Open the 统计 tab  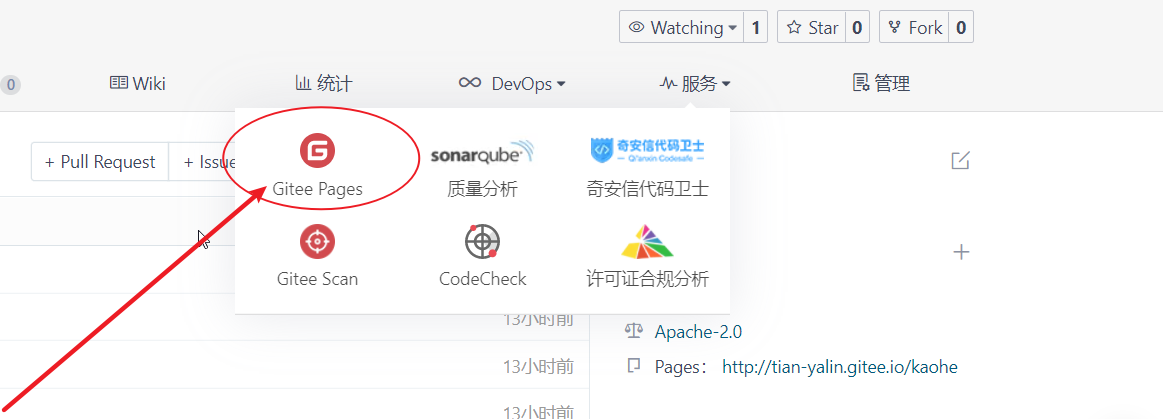click(323, 83)
